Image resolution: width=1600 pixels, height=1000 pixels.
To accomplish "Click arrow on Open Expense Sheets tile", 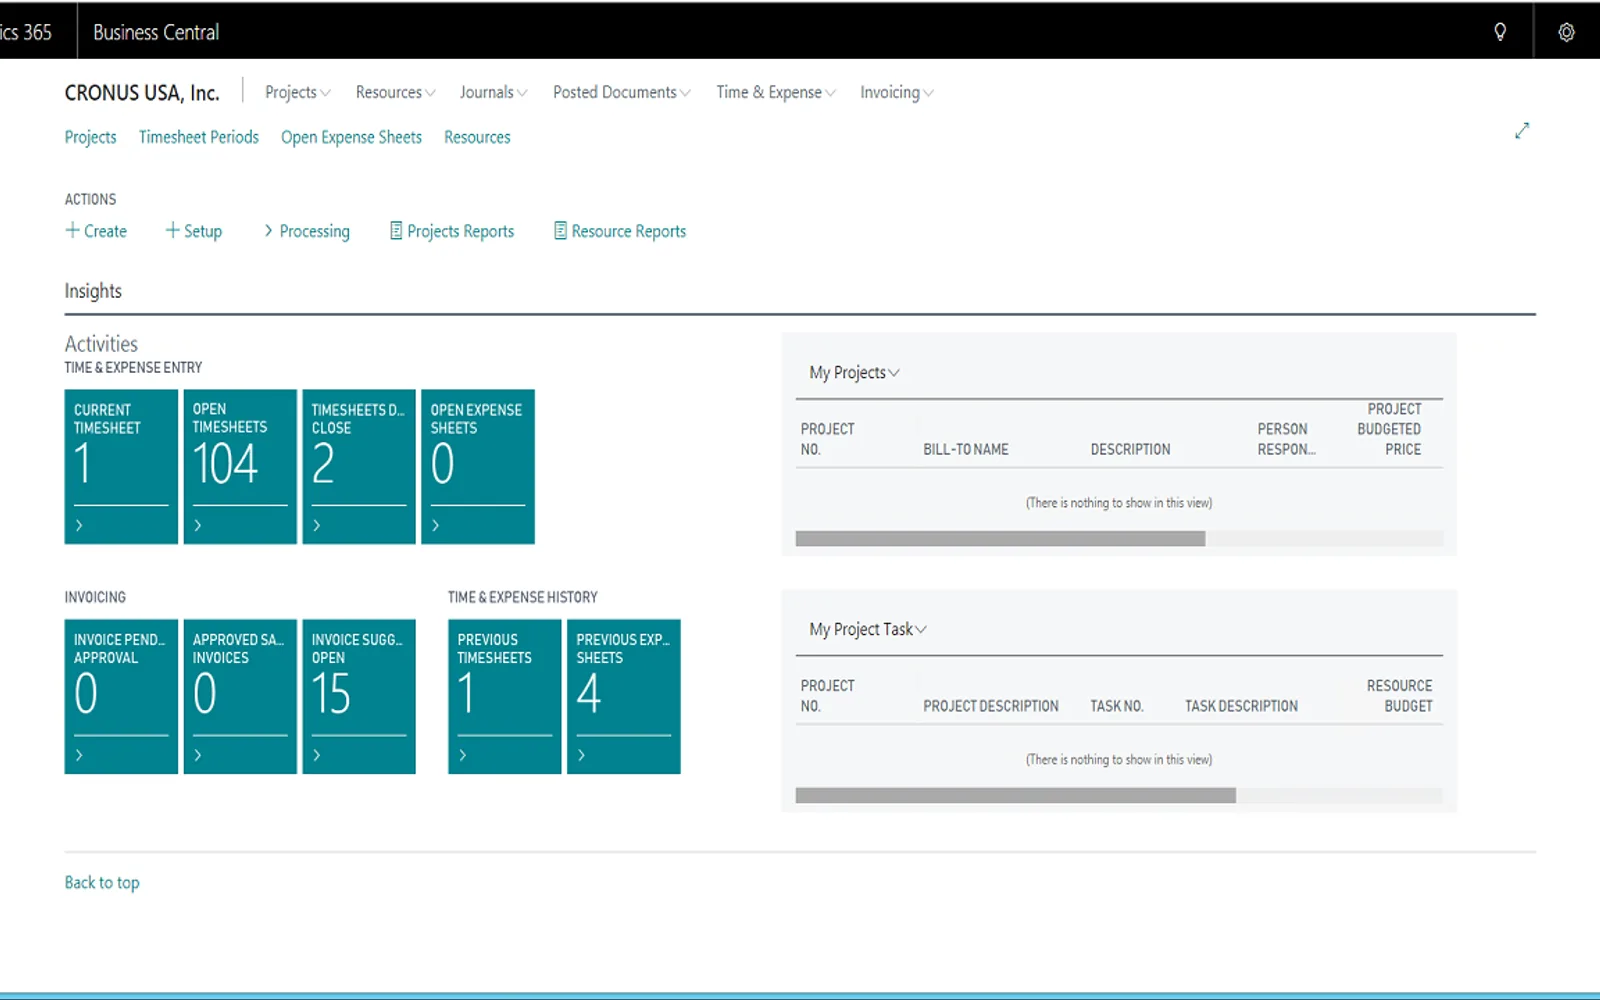I will click(436, 525).
